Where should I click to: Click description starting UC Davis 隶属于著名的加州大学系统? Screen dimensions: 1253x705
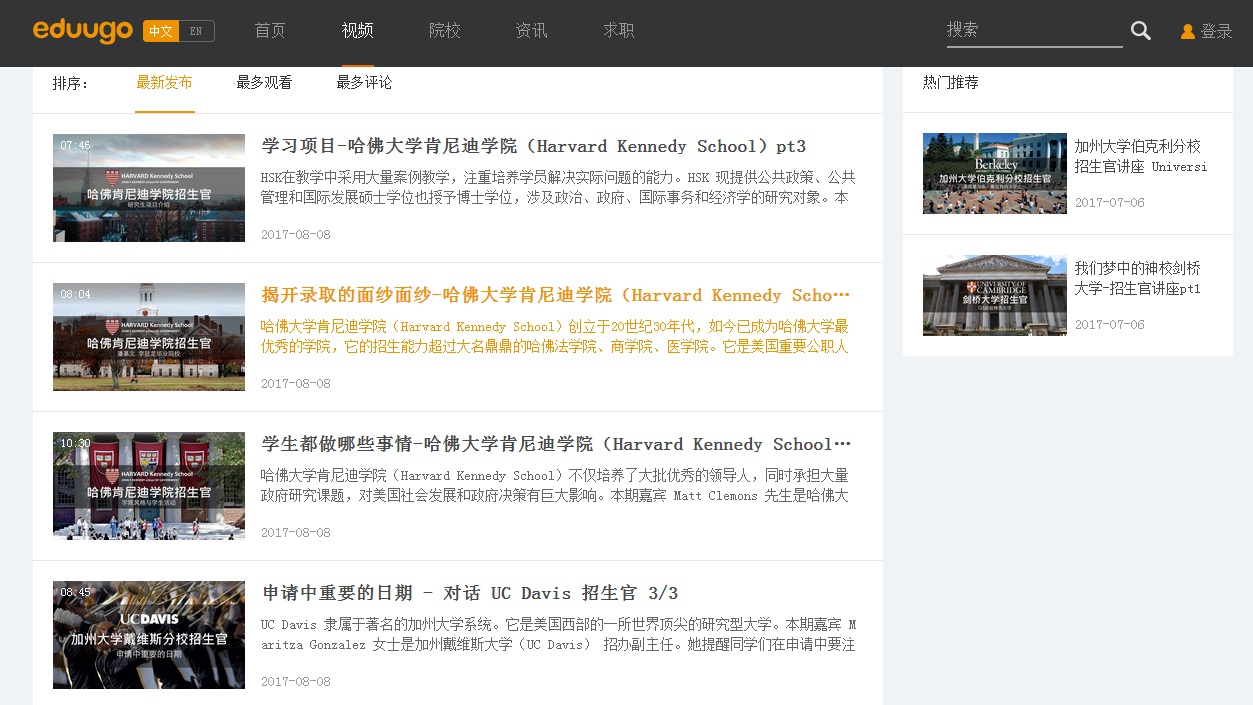(558, 635)
